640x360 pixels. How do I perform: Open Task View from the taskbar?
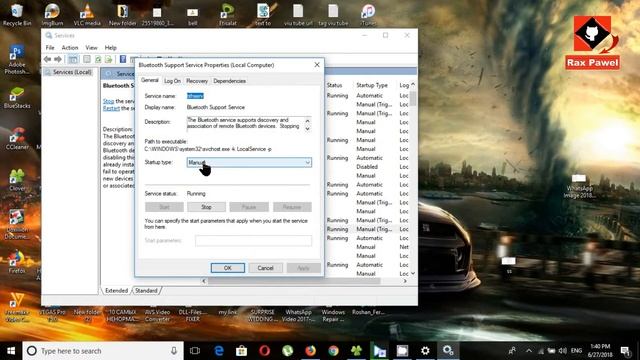(x=195, y=351)
